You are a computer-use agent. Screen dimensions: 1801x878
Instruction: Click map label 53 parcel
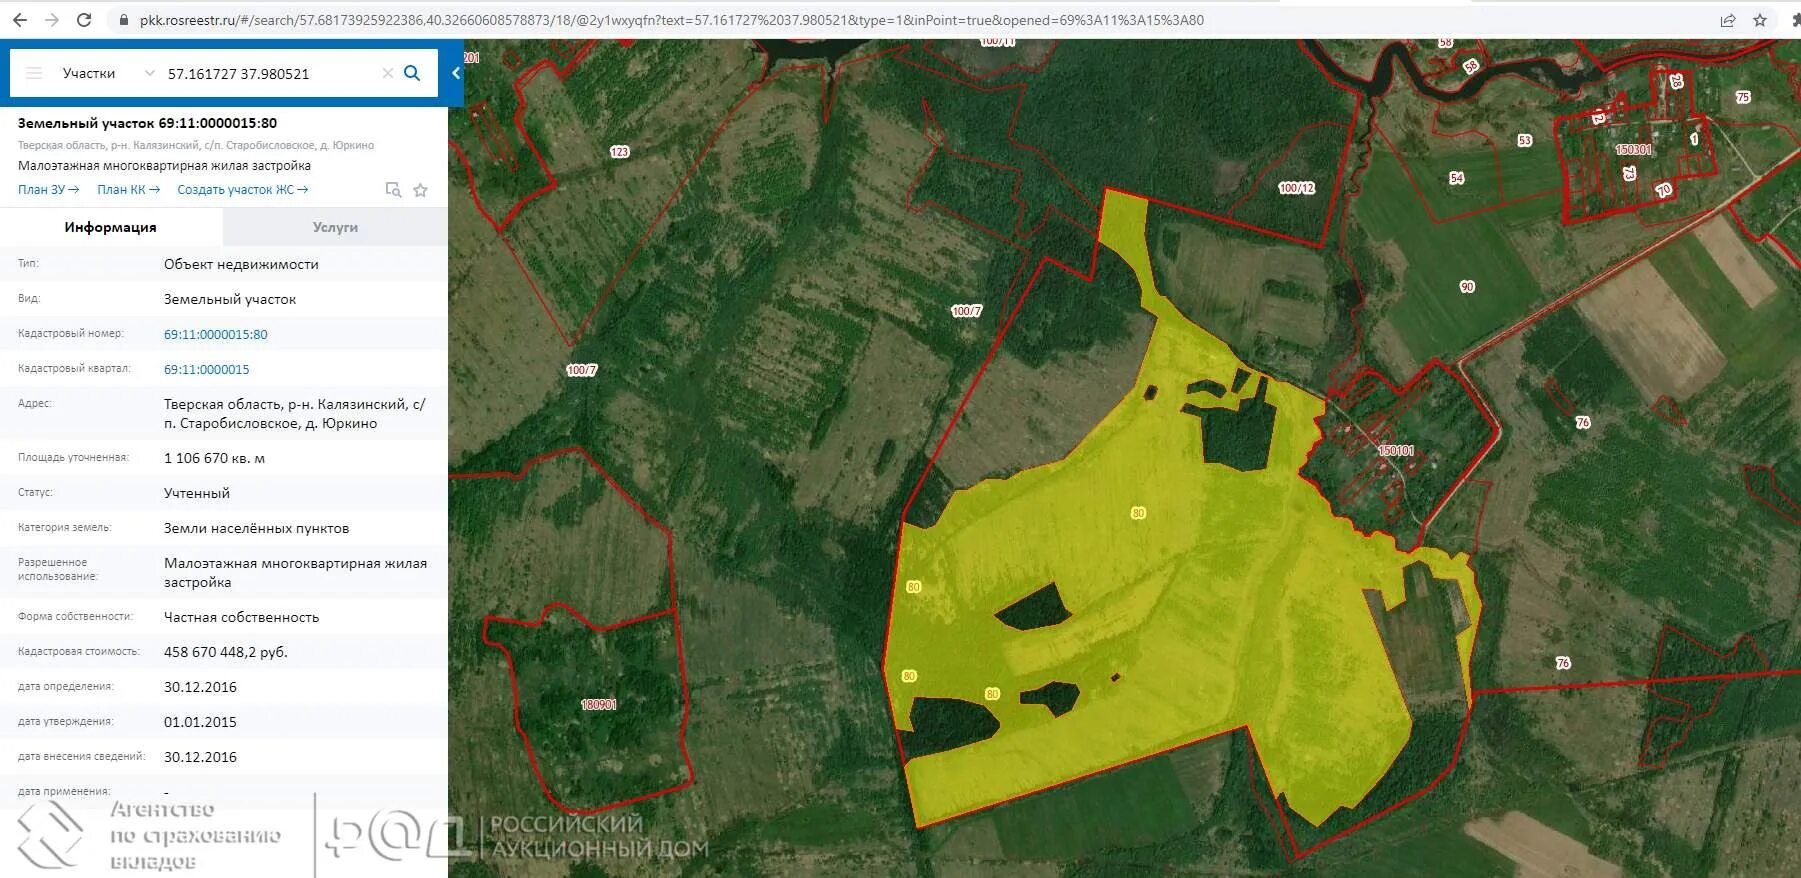(x=1525, y=141)
